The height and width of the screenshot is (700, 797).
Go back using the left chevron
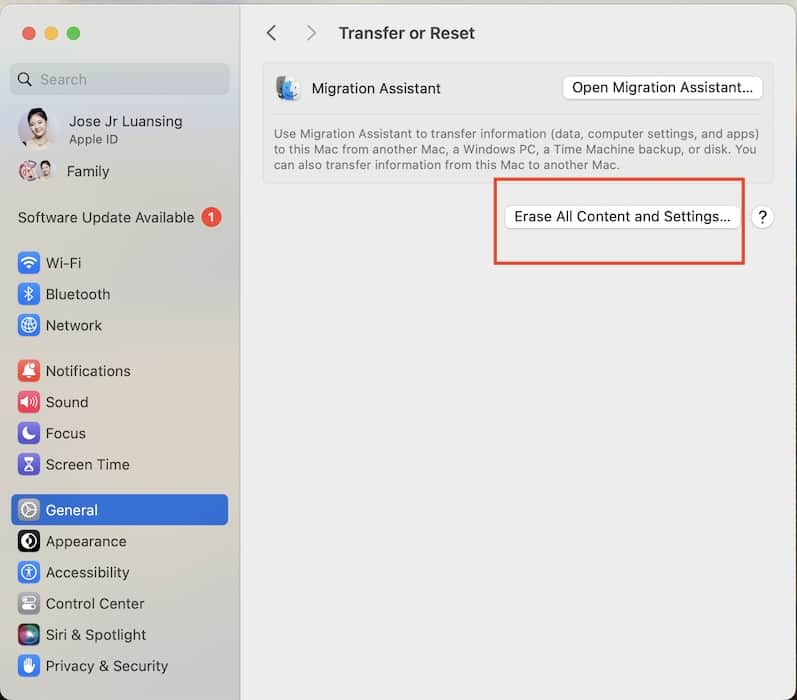click(271, 33)
